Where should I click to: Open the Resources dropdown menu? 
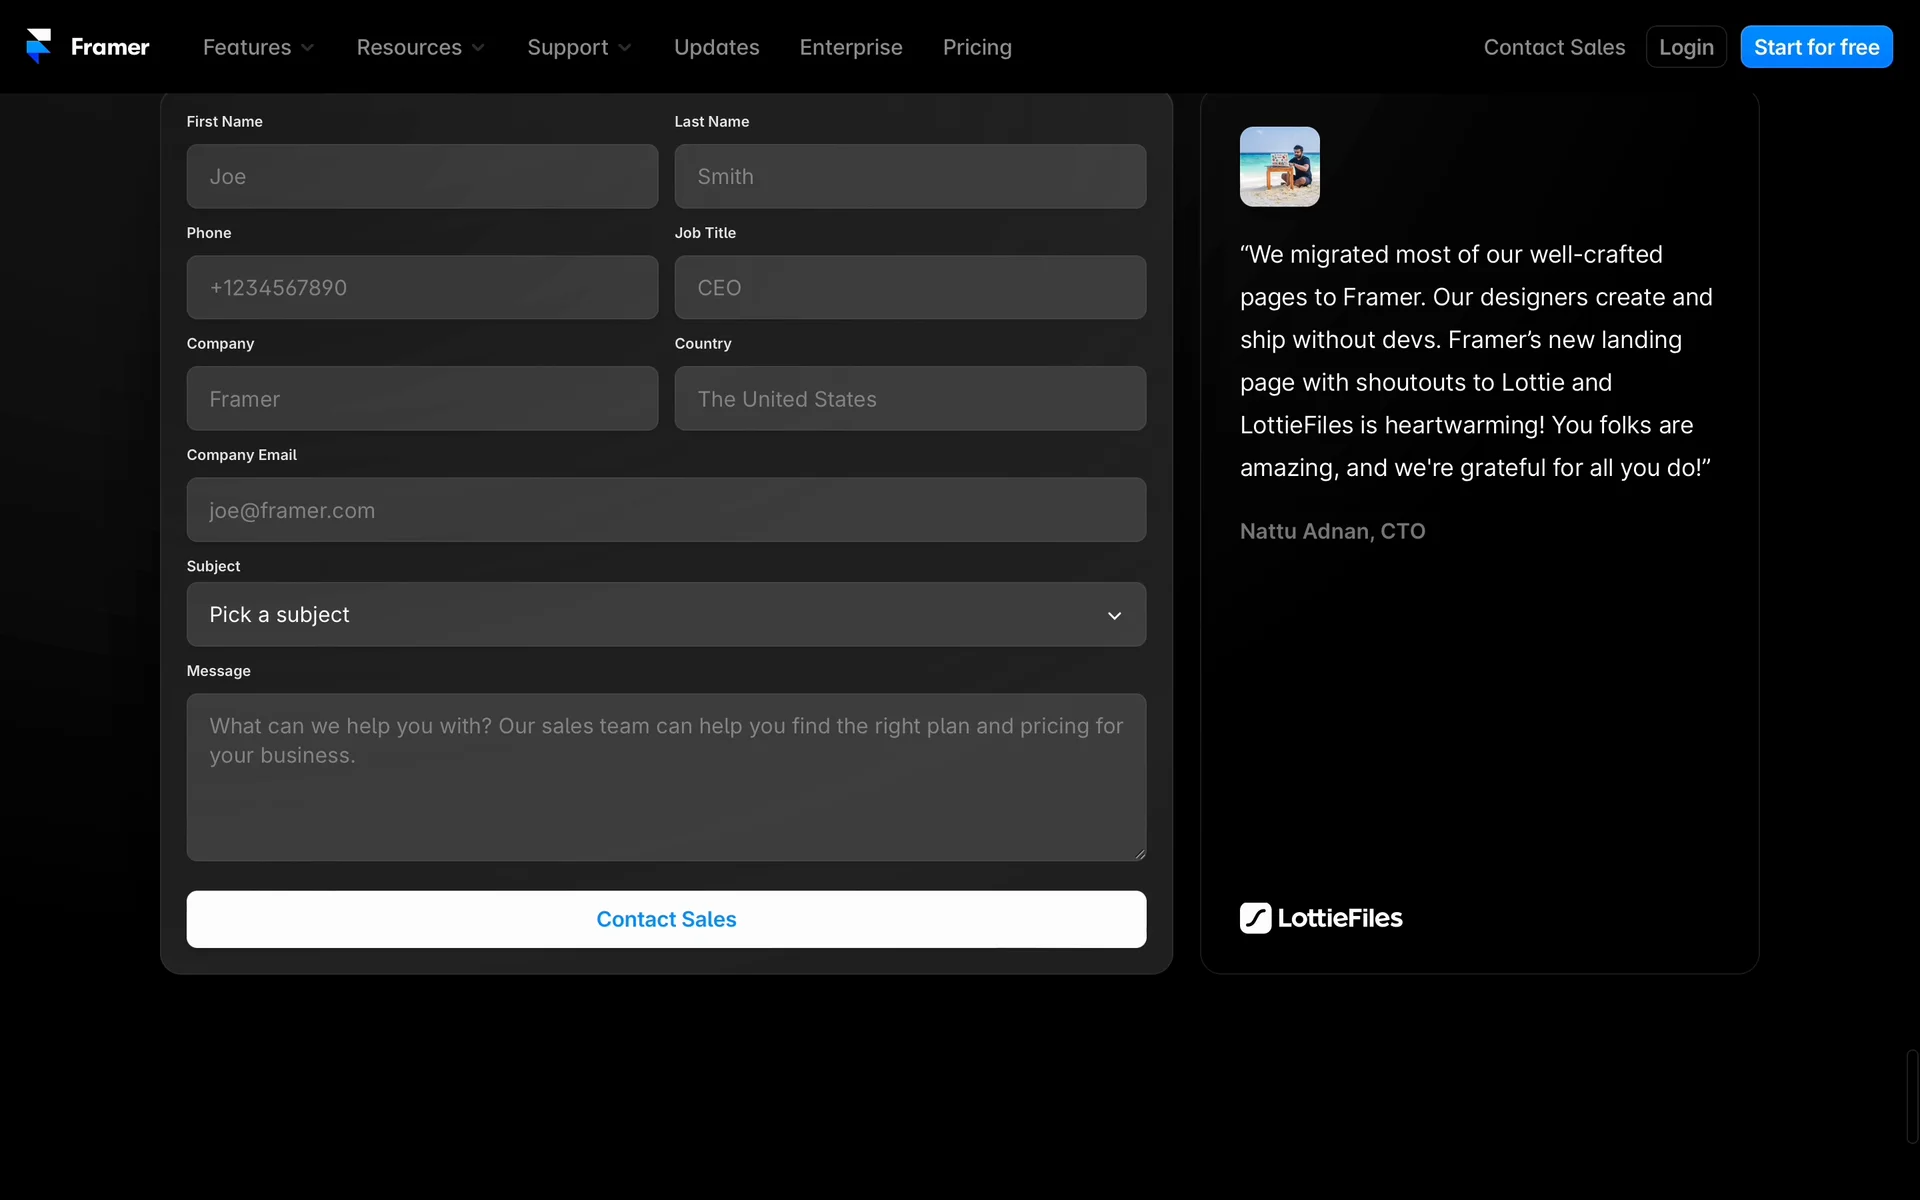tap(420, 47)
